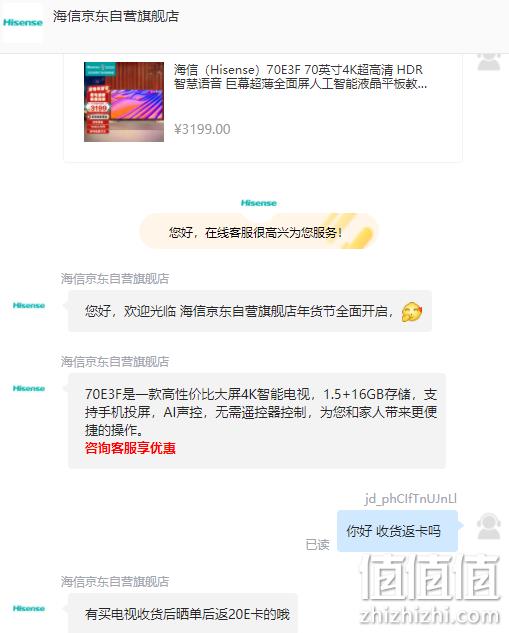Open the 70E3F TV product thumbnail
This screenshot has height=633, width=509.
tap(124, 102)
